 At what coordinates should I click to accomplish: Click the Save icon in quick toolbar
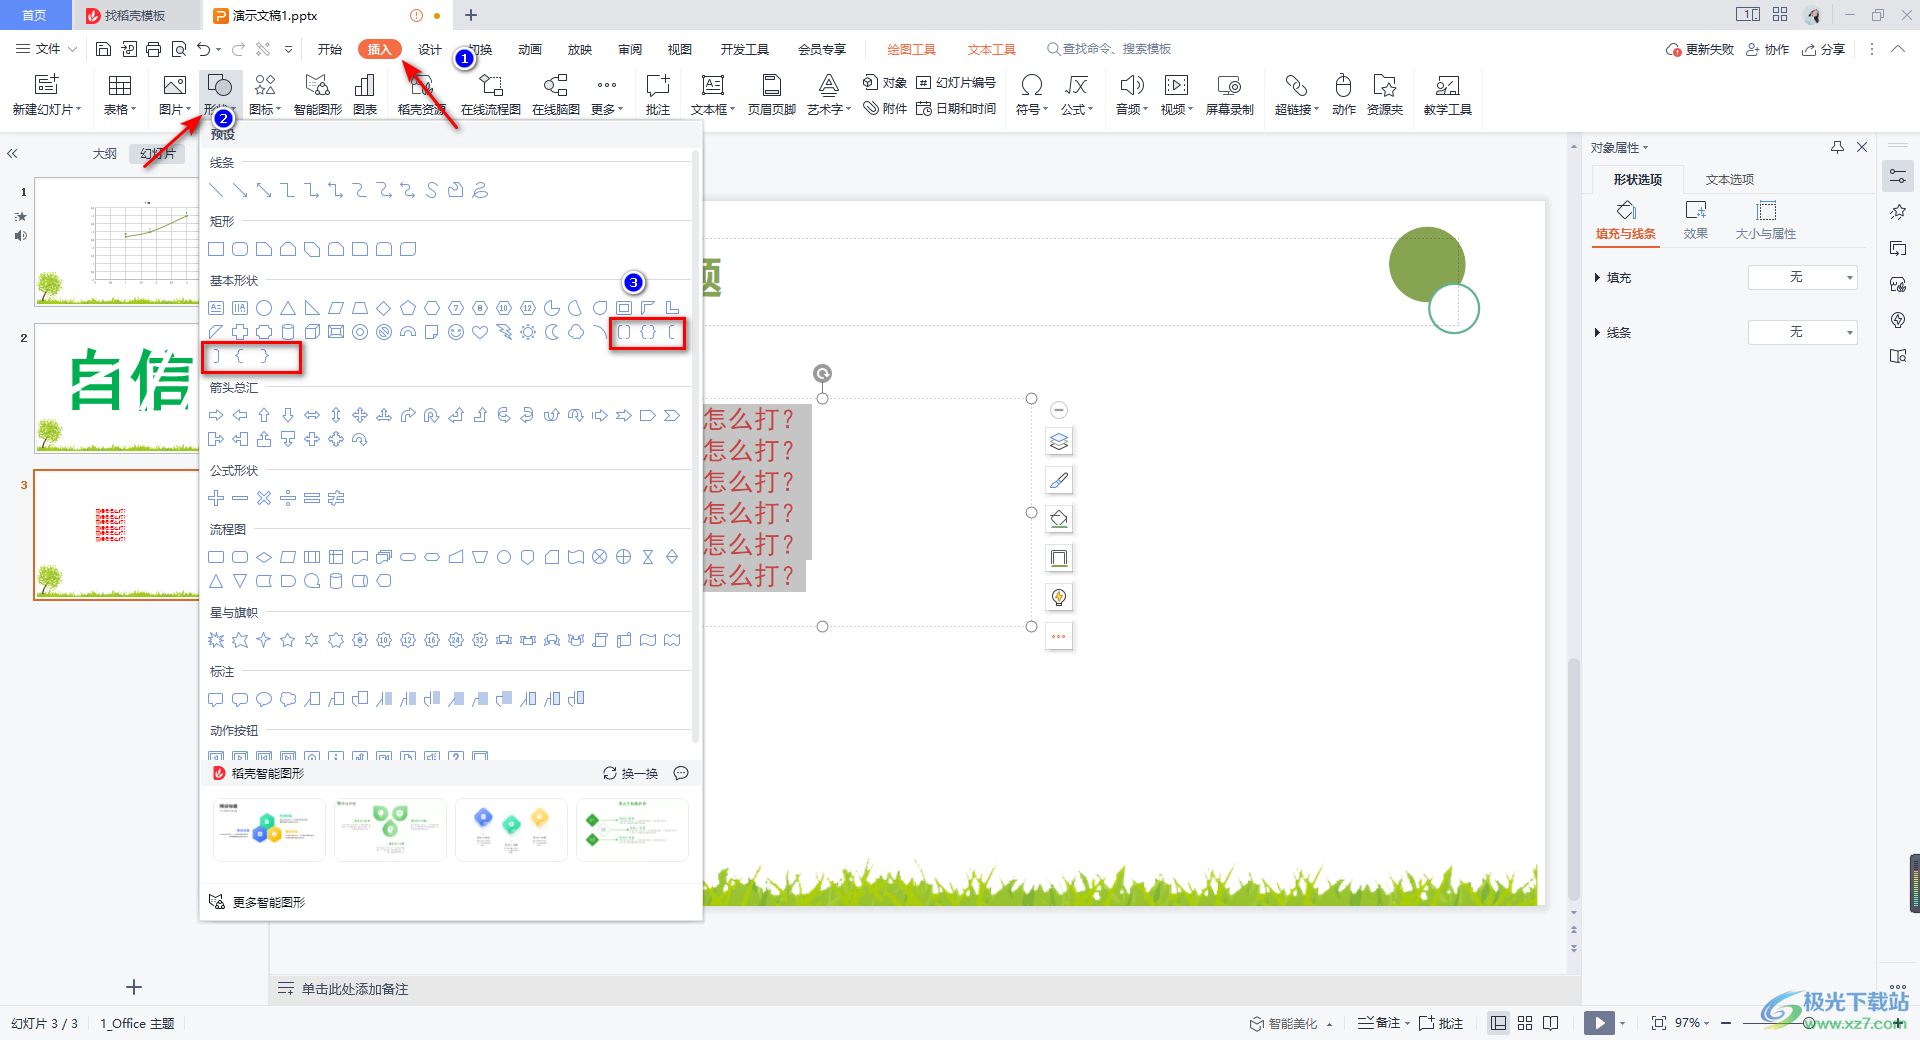pos(103,49)
